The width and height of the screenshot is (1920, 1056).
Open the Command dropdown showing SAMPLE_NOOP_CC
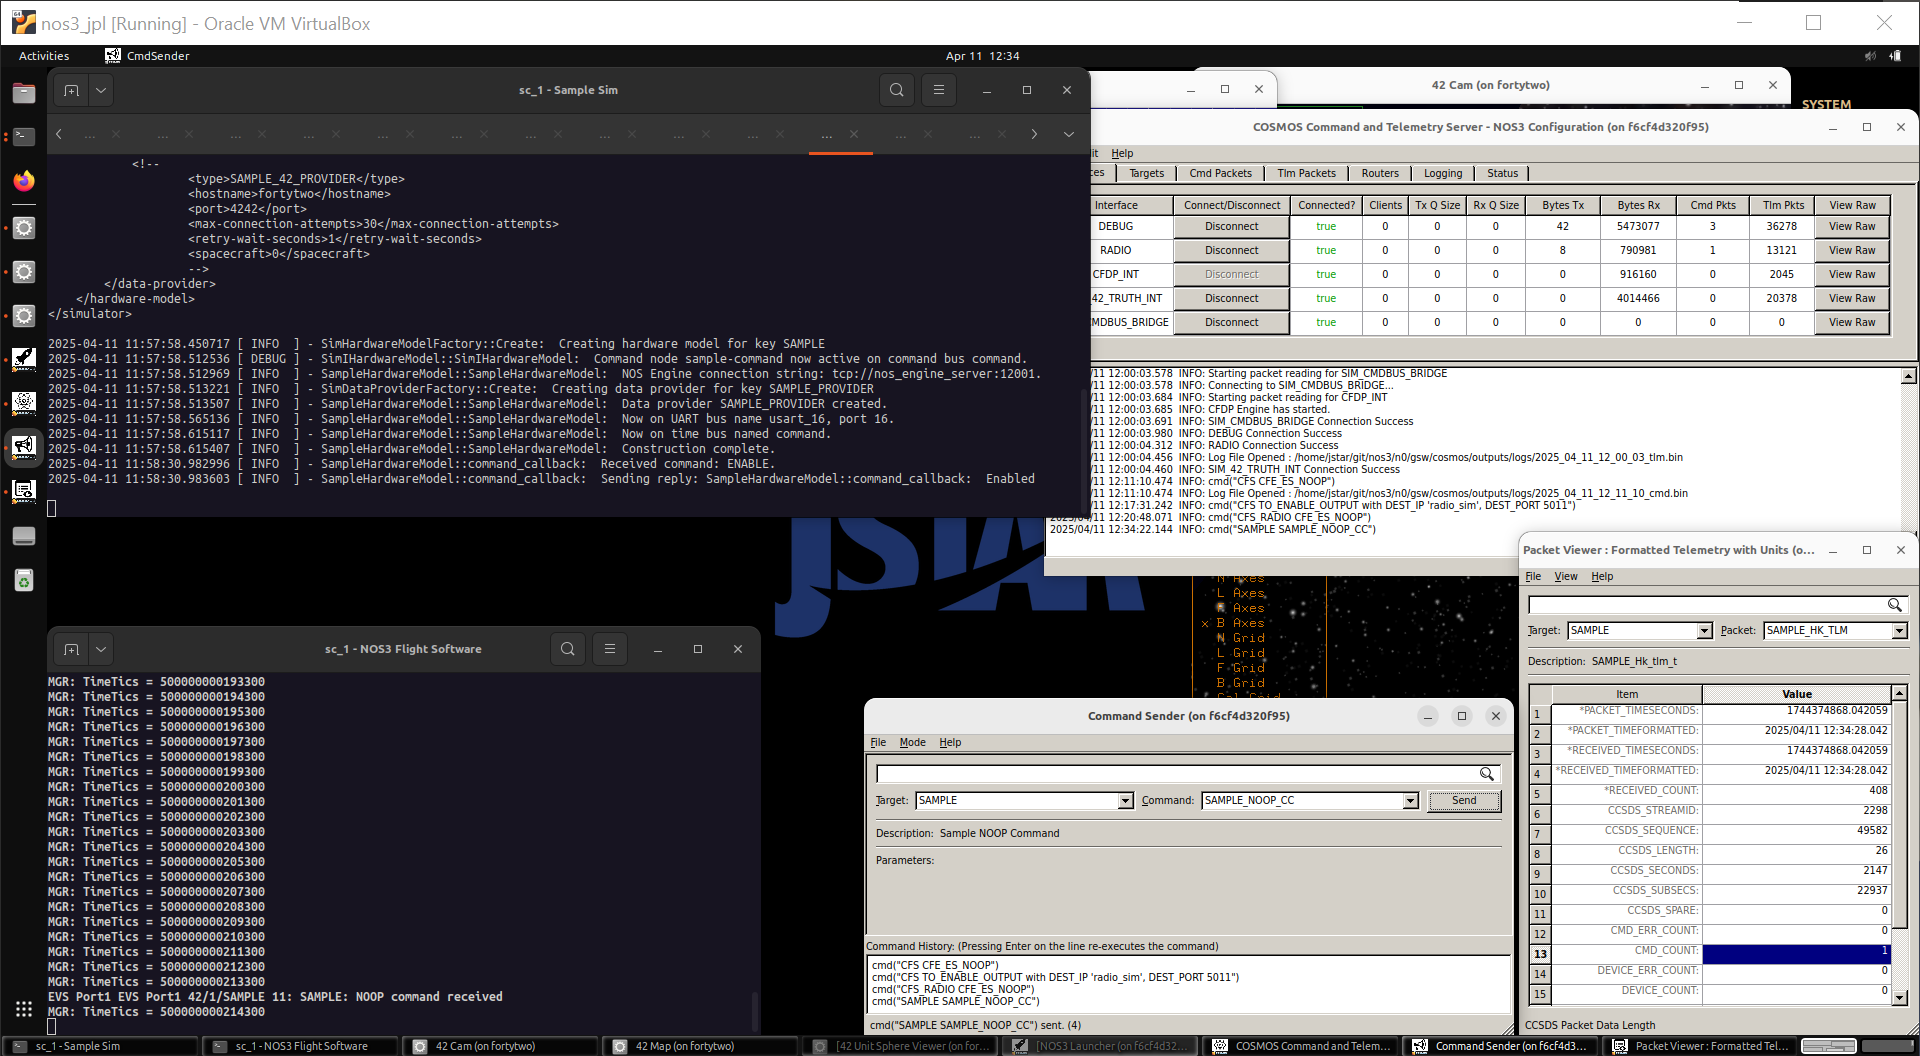coord(1411,801)
